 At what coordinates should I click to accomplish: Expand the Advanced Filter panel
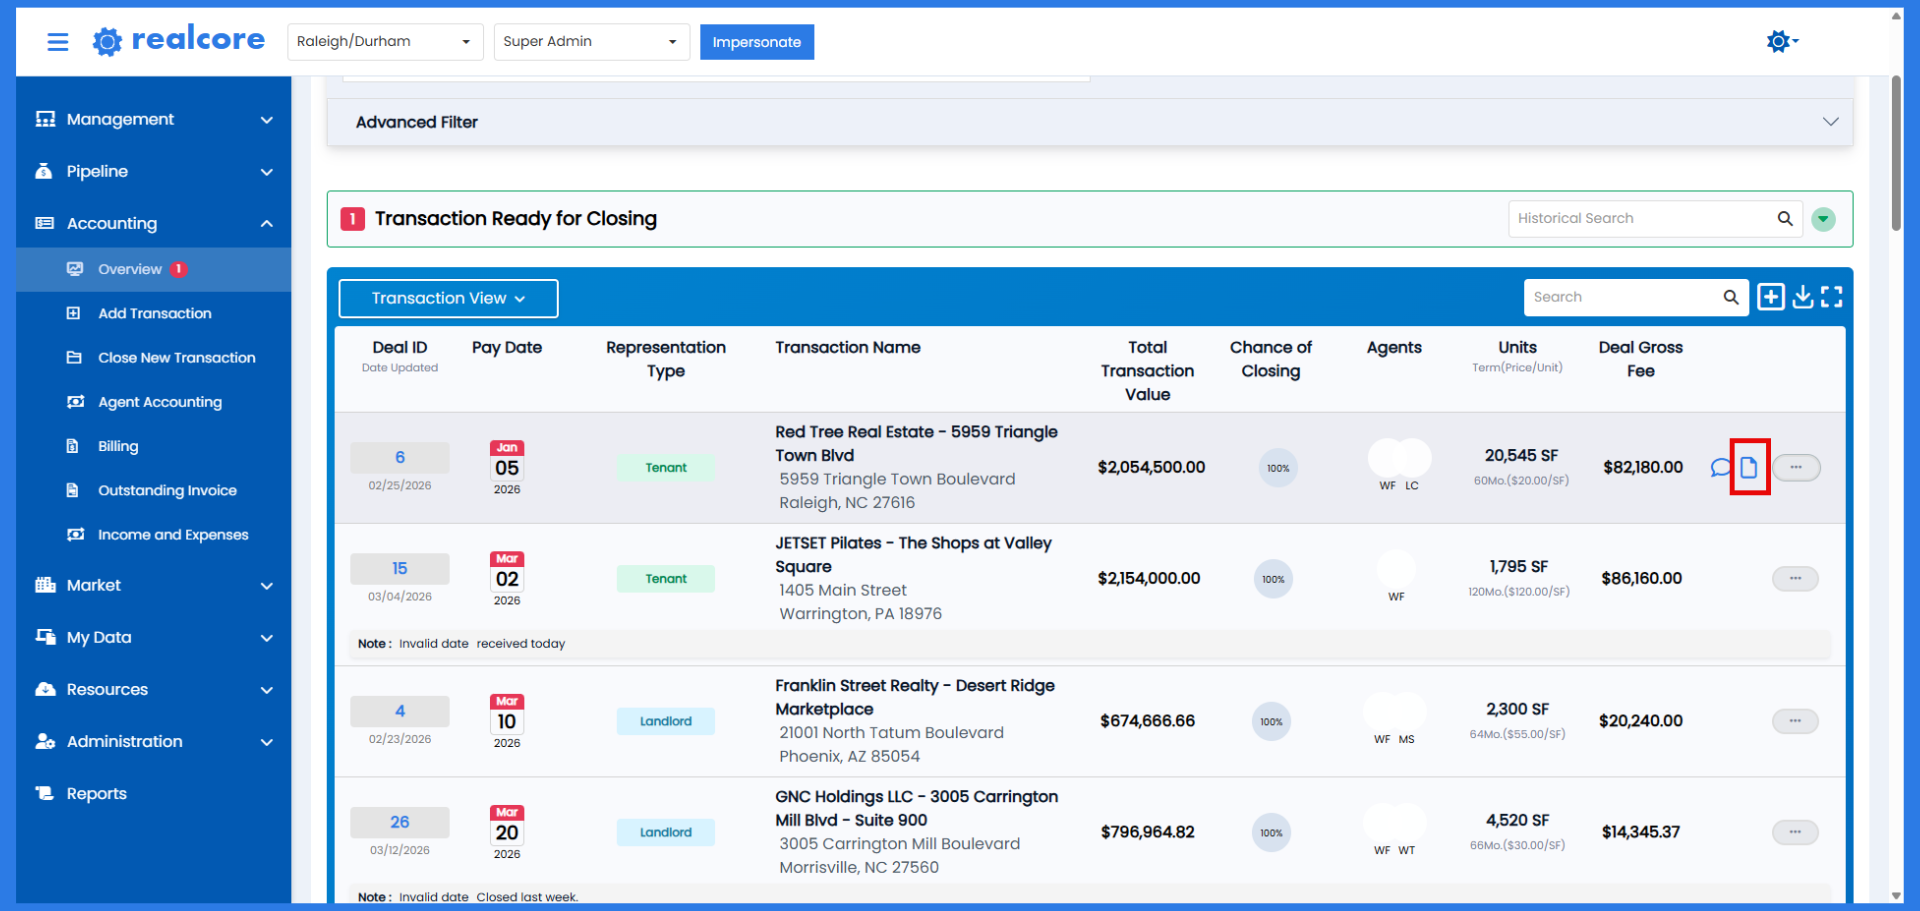(1090, 122)
